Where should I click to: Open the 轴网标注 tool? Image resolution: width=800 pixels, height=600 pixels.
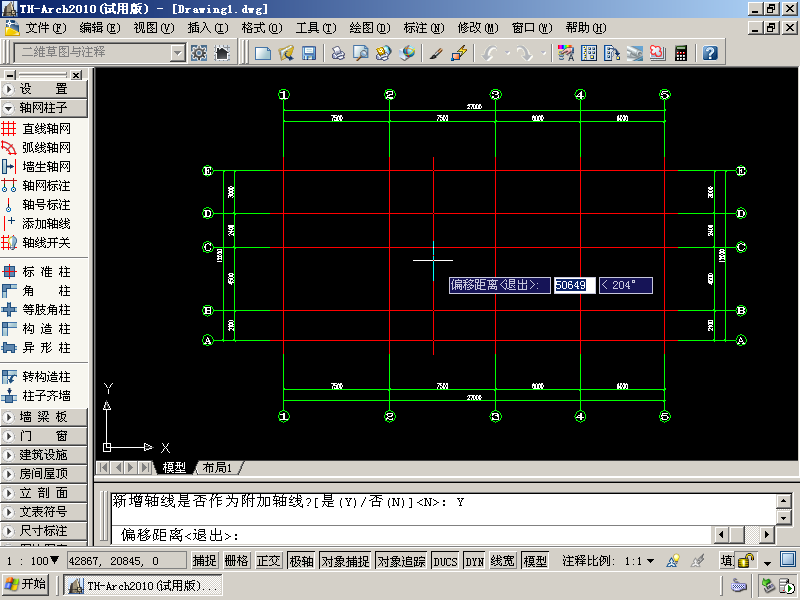[37, 186]
